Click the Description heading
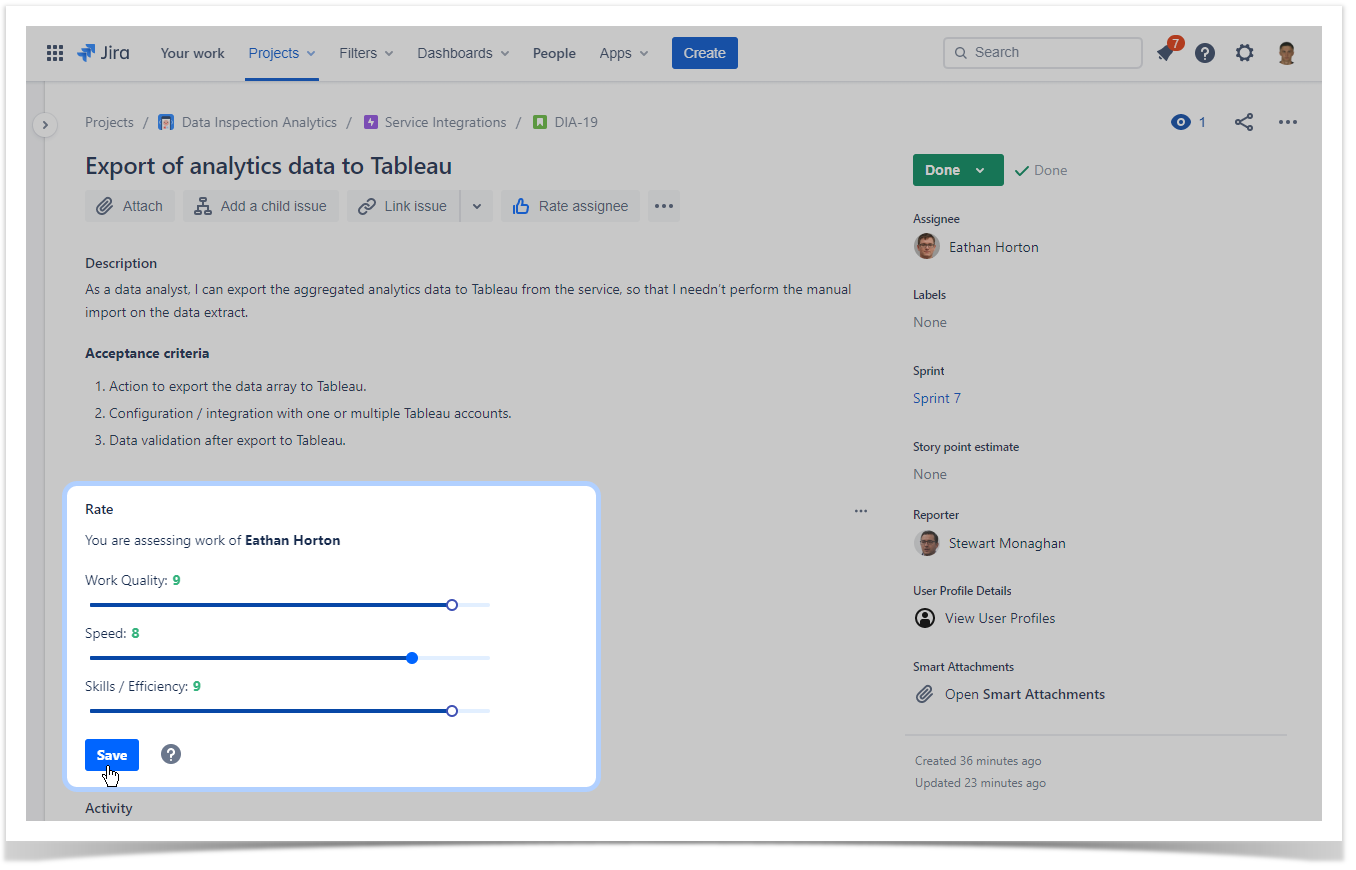The height and width of the screenshot is (870, 1356). click(x=121, y=263)
